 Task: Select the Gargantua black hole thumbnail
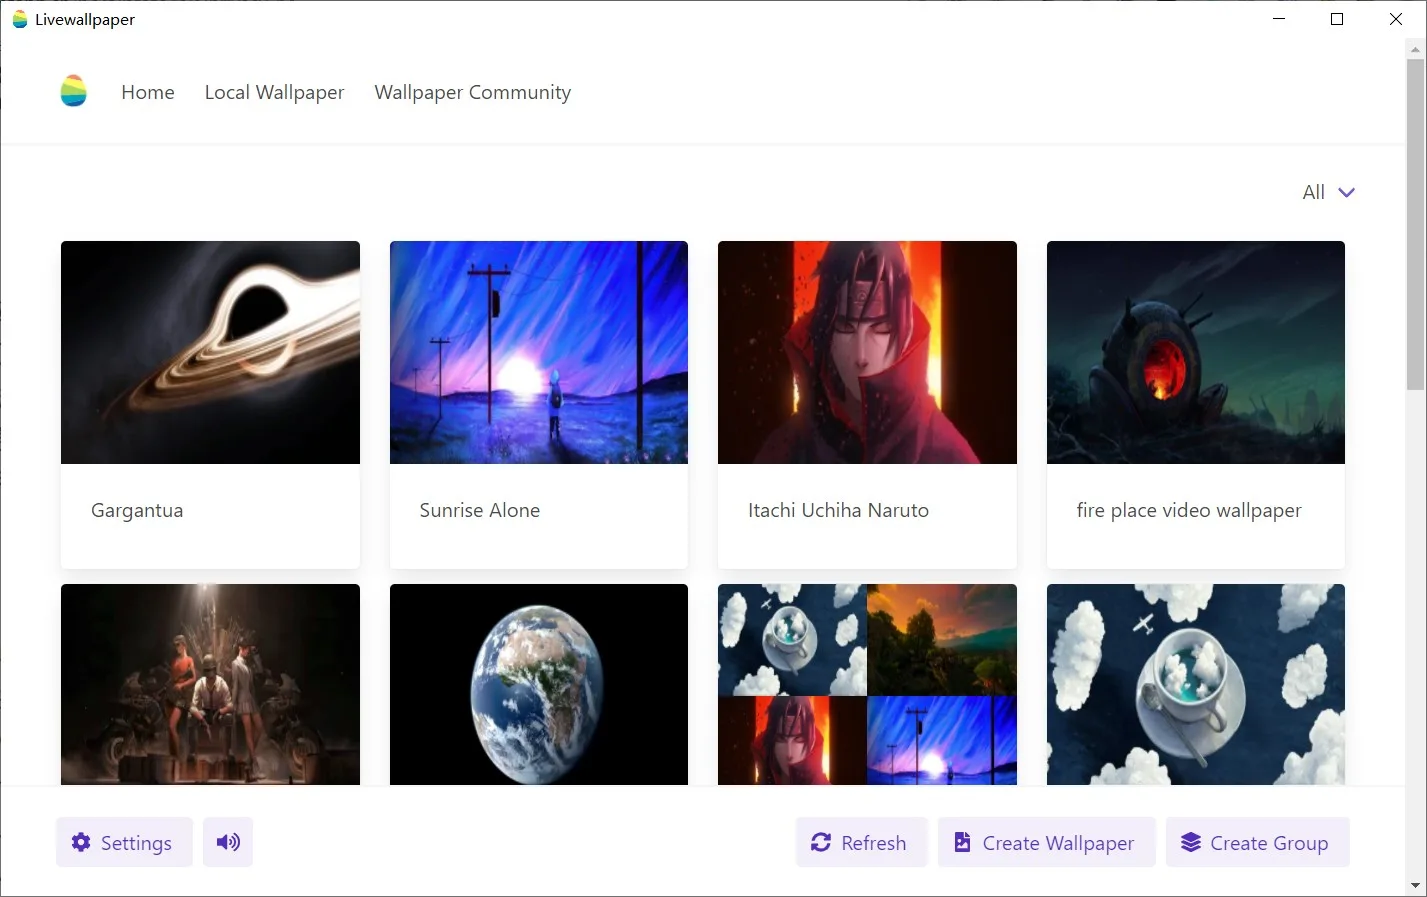(x=210, y=352)
